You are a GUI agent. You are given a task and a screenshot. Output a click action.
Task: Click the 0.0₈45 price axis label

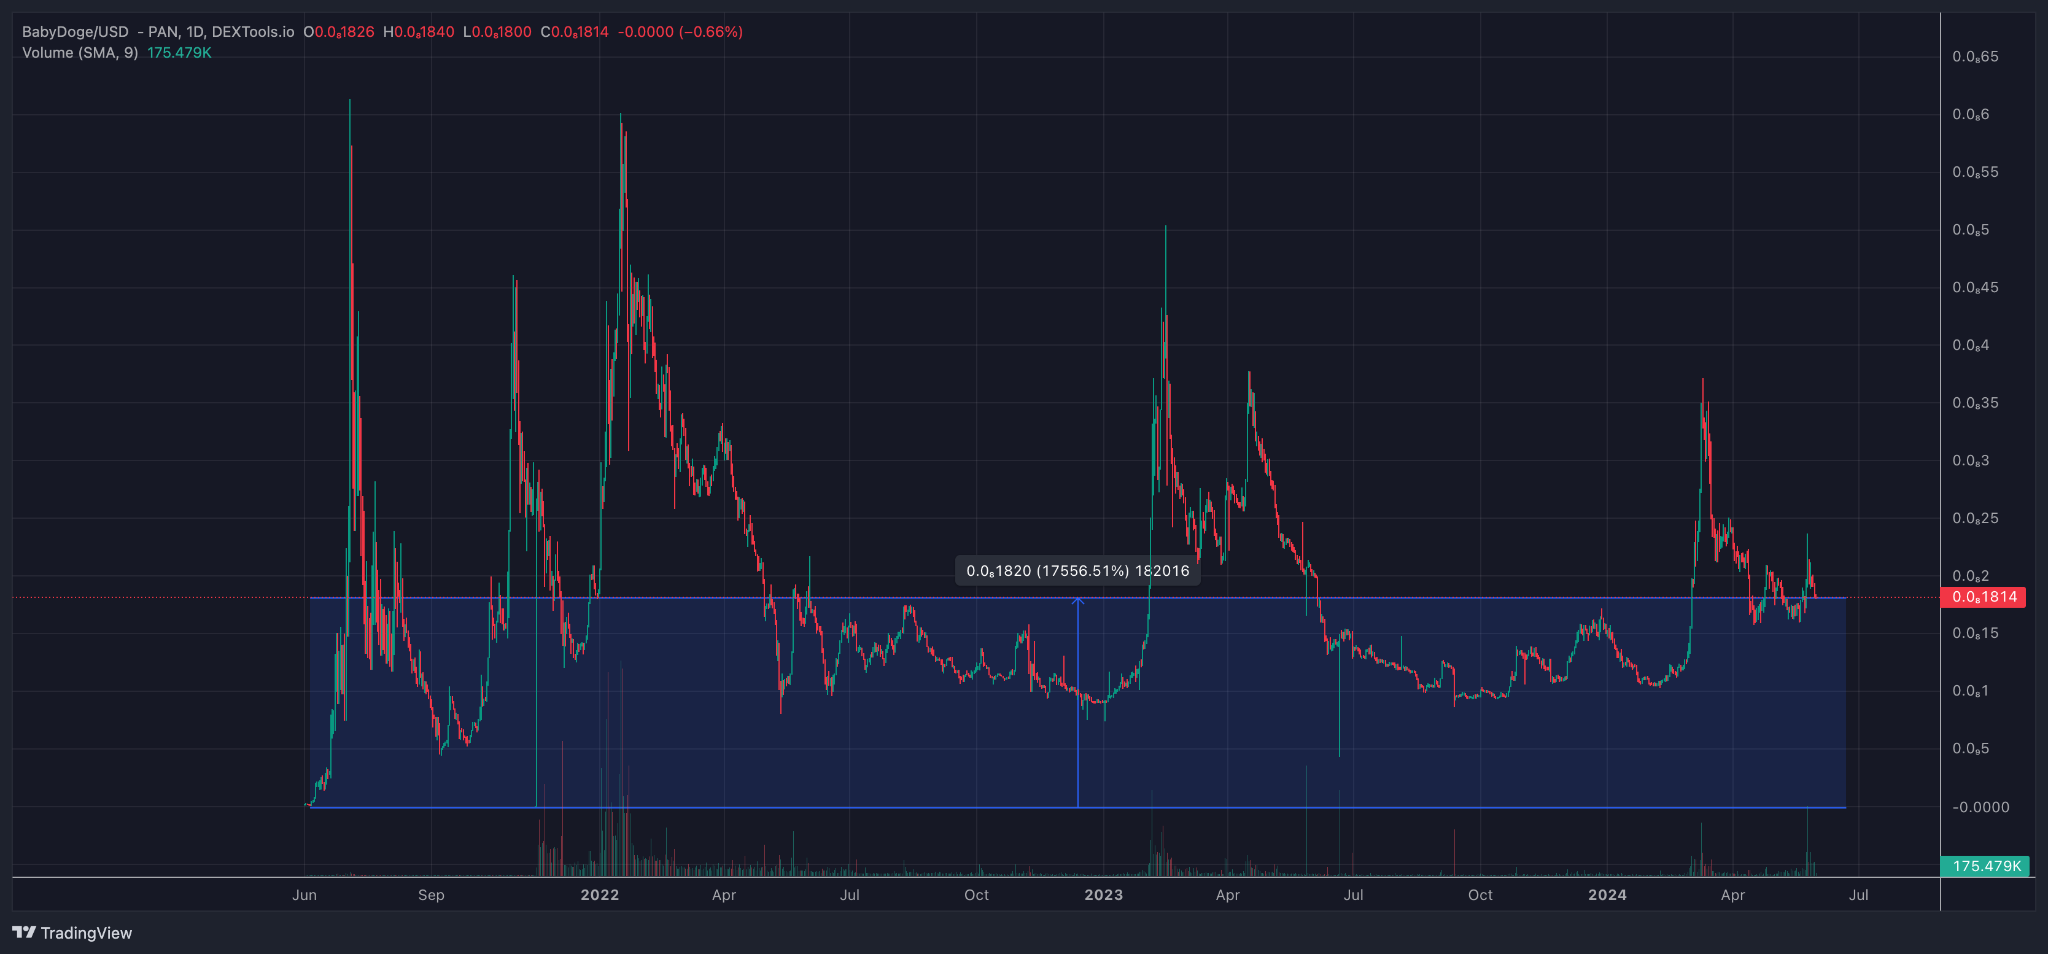tap(1975, 288)
